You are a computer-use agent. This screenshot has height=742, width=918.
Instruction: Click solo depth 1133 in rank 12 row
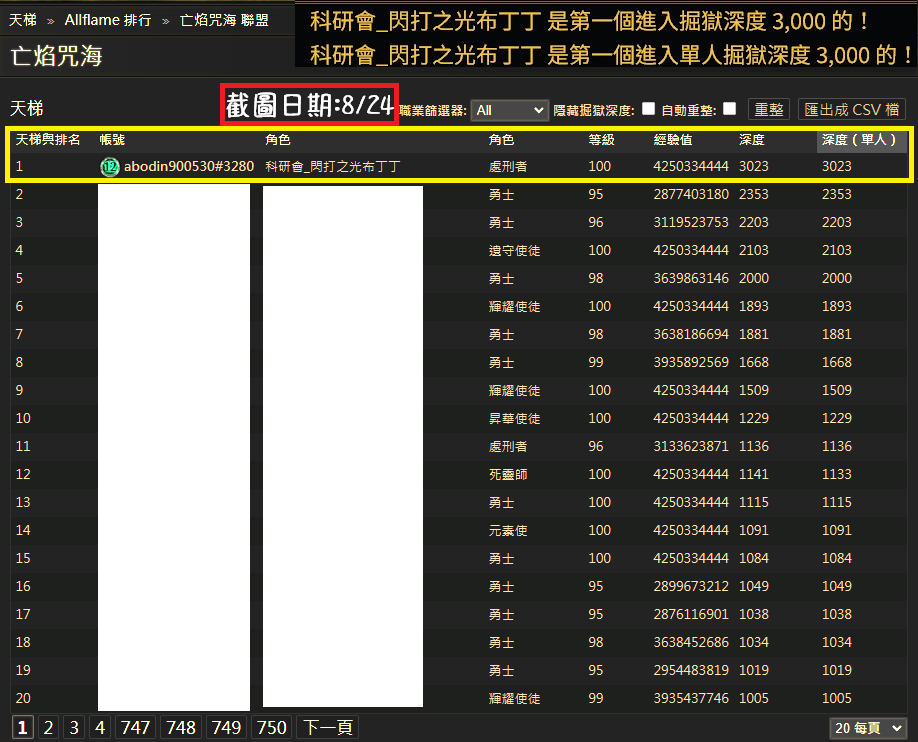pyautogui.click(x=837, y=474)
